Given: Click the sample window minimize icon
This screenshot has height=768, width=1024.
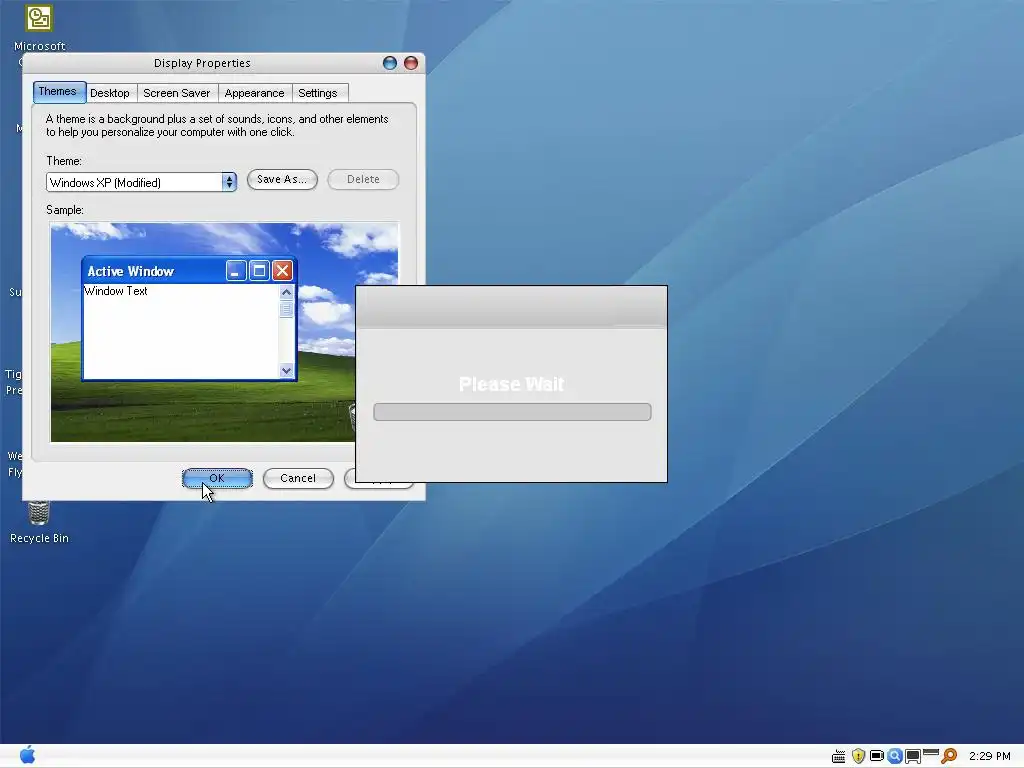Looking at the screenshot, I should tap(236, 270).
